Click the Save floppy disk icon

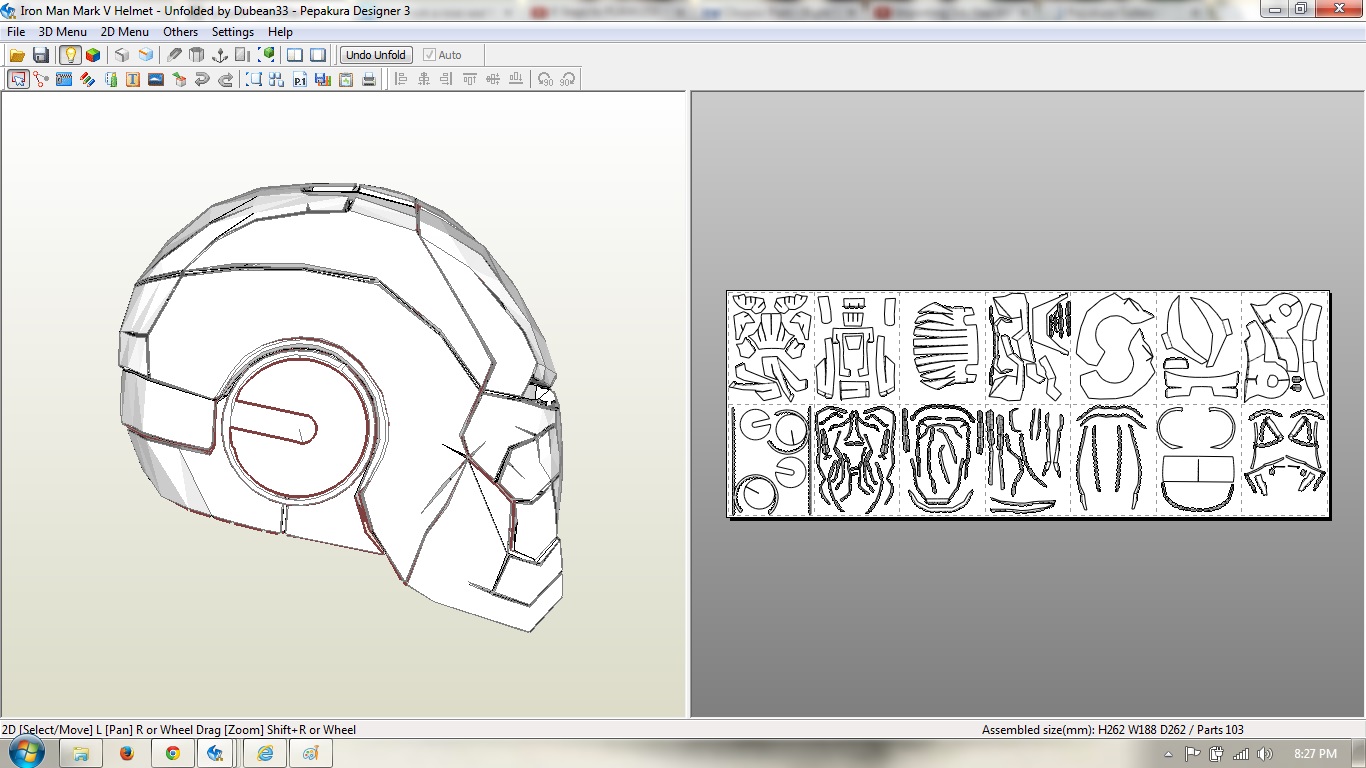(41, 55)
